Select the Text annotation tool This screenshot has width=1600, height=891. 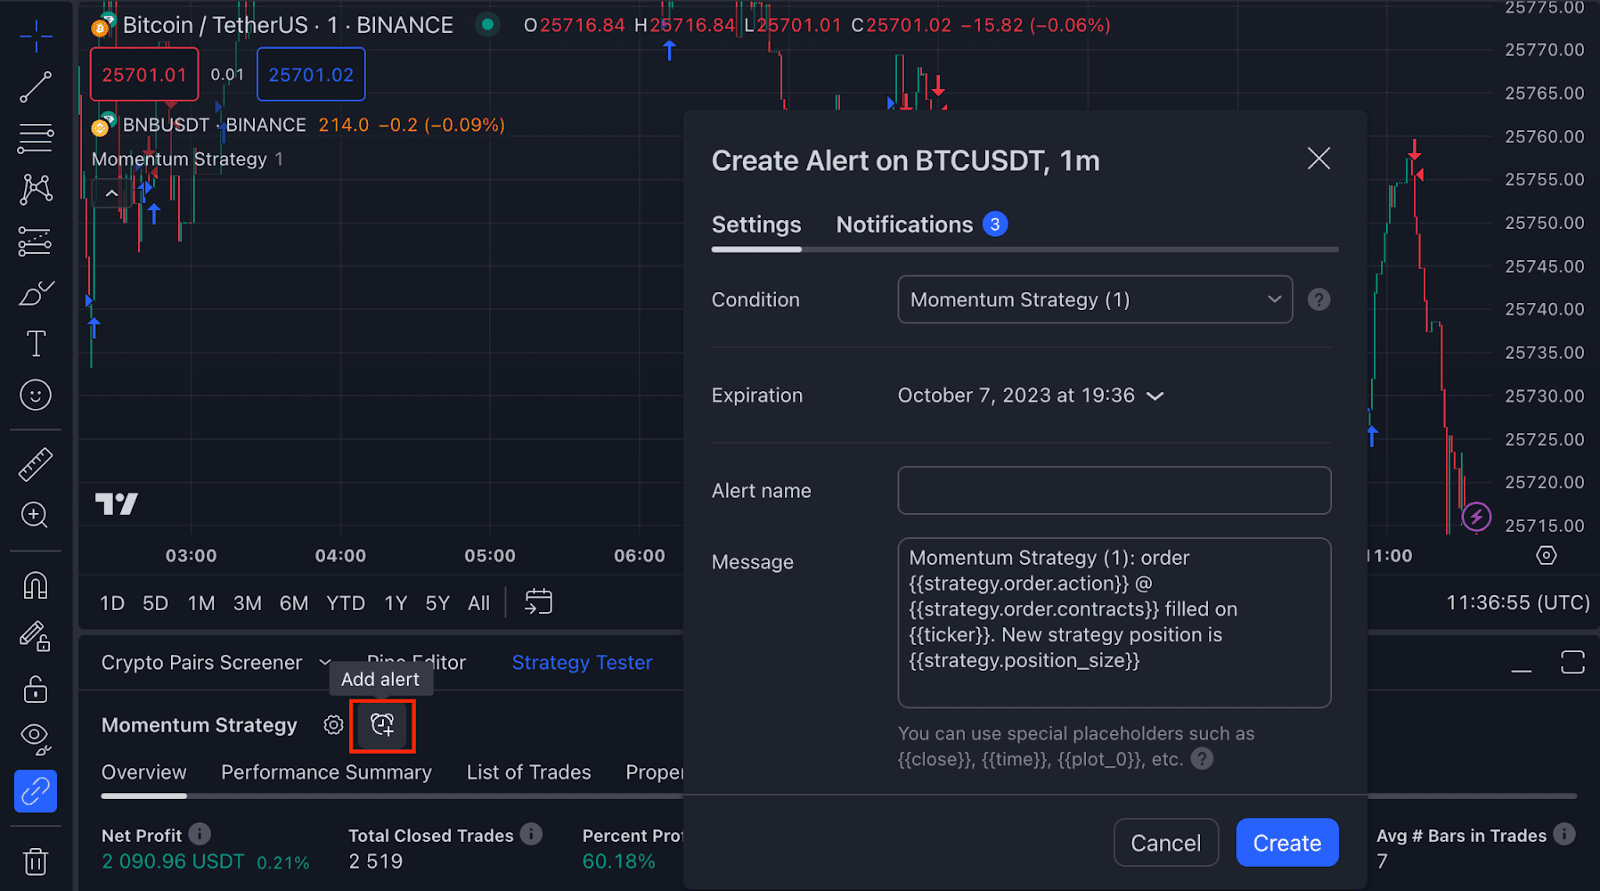[x=36, y=344]
